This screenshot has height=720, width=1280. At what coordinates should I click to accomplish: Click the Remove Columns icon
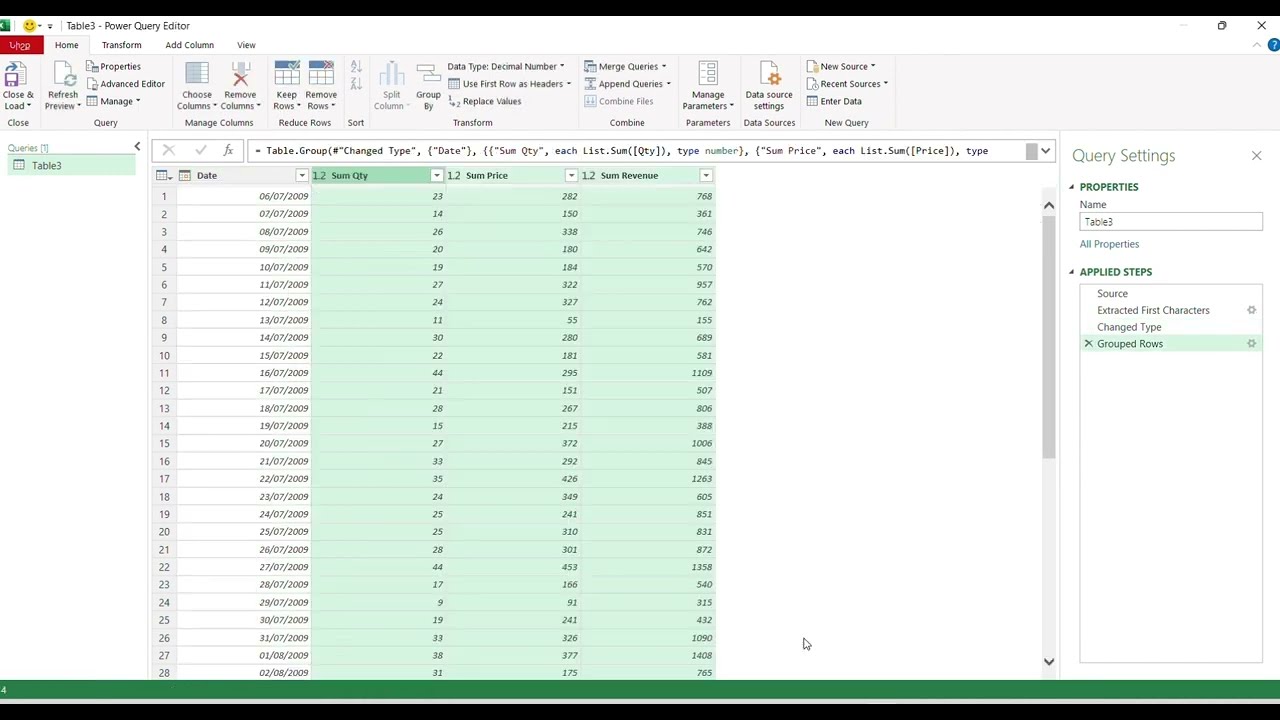click(x=240, y=74)
